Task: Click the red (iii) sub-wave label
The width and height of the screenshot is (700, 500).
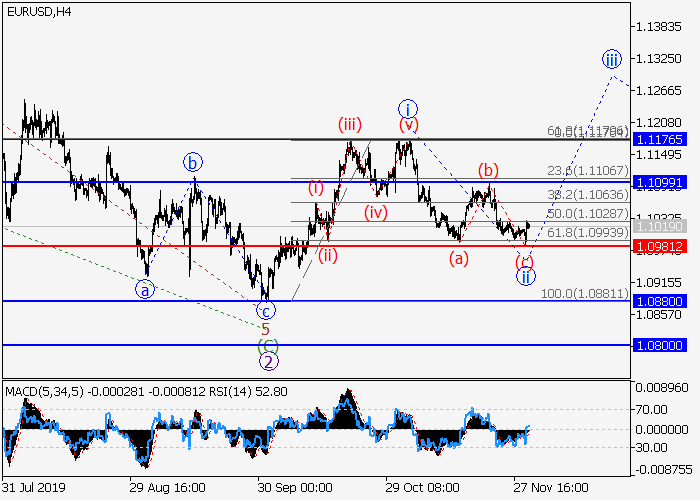Action: coord(349,125)
